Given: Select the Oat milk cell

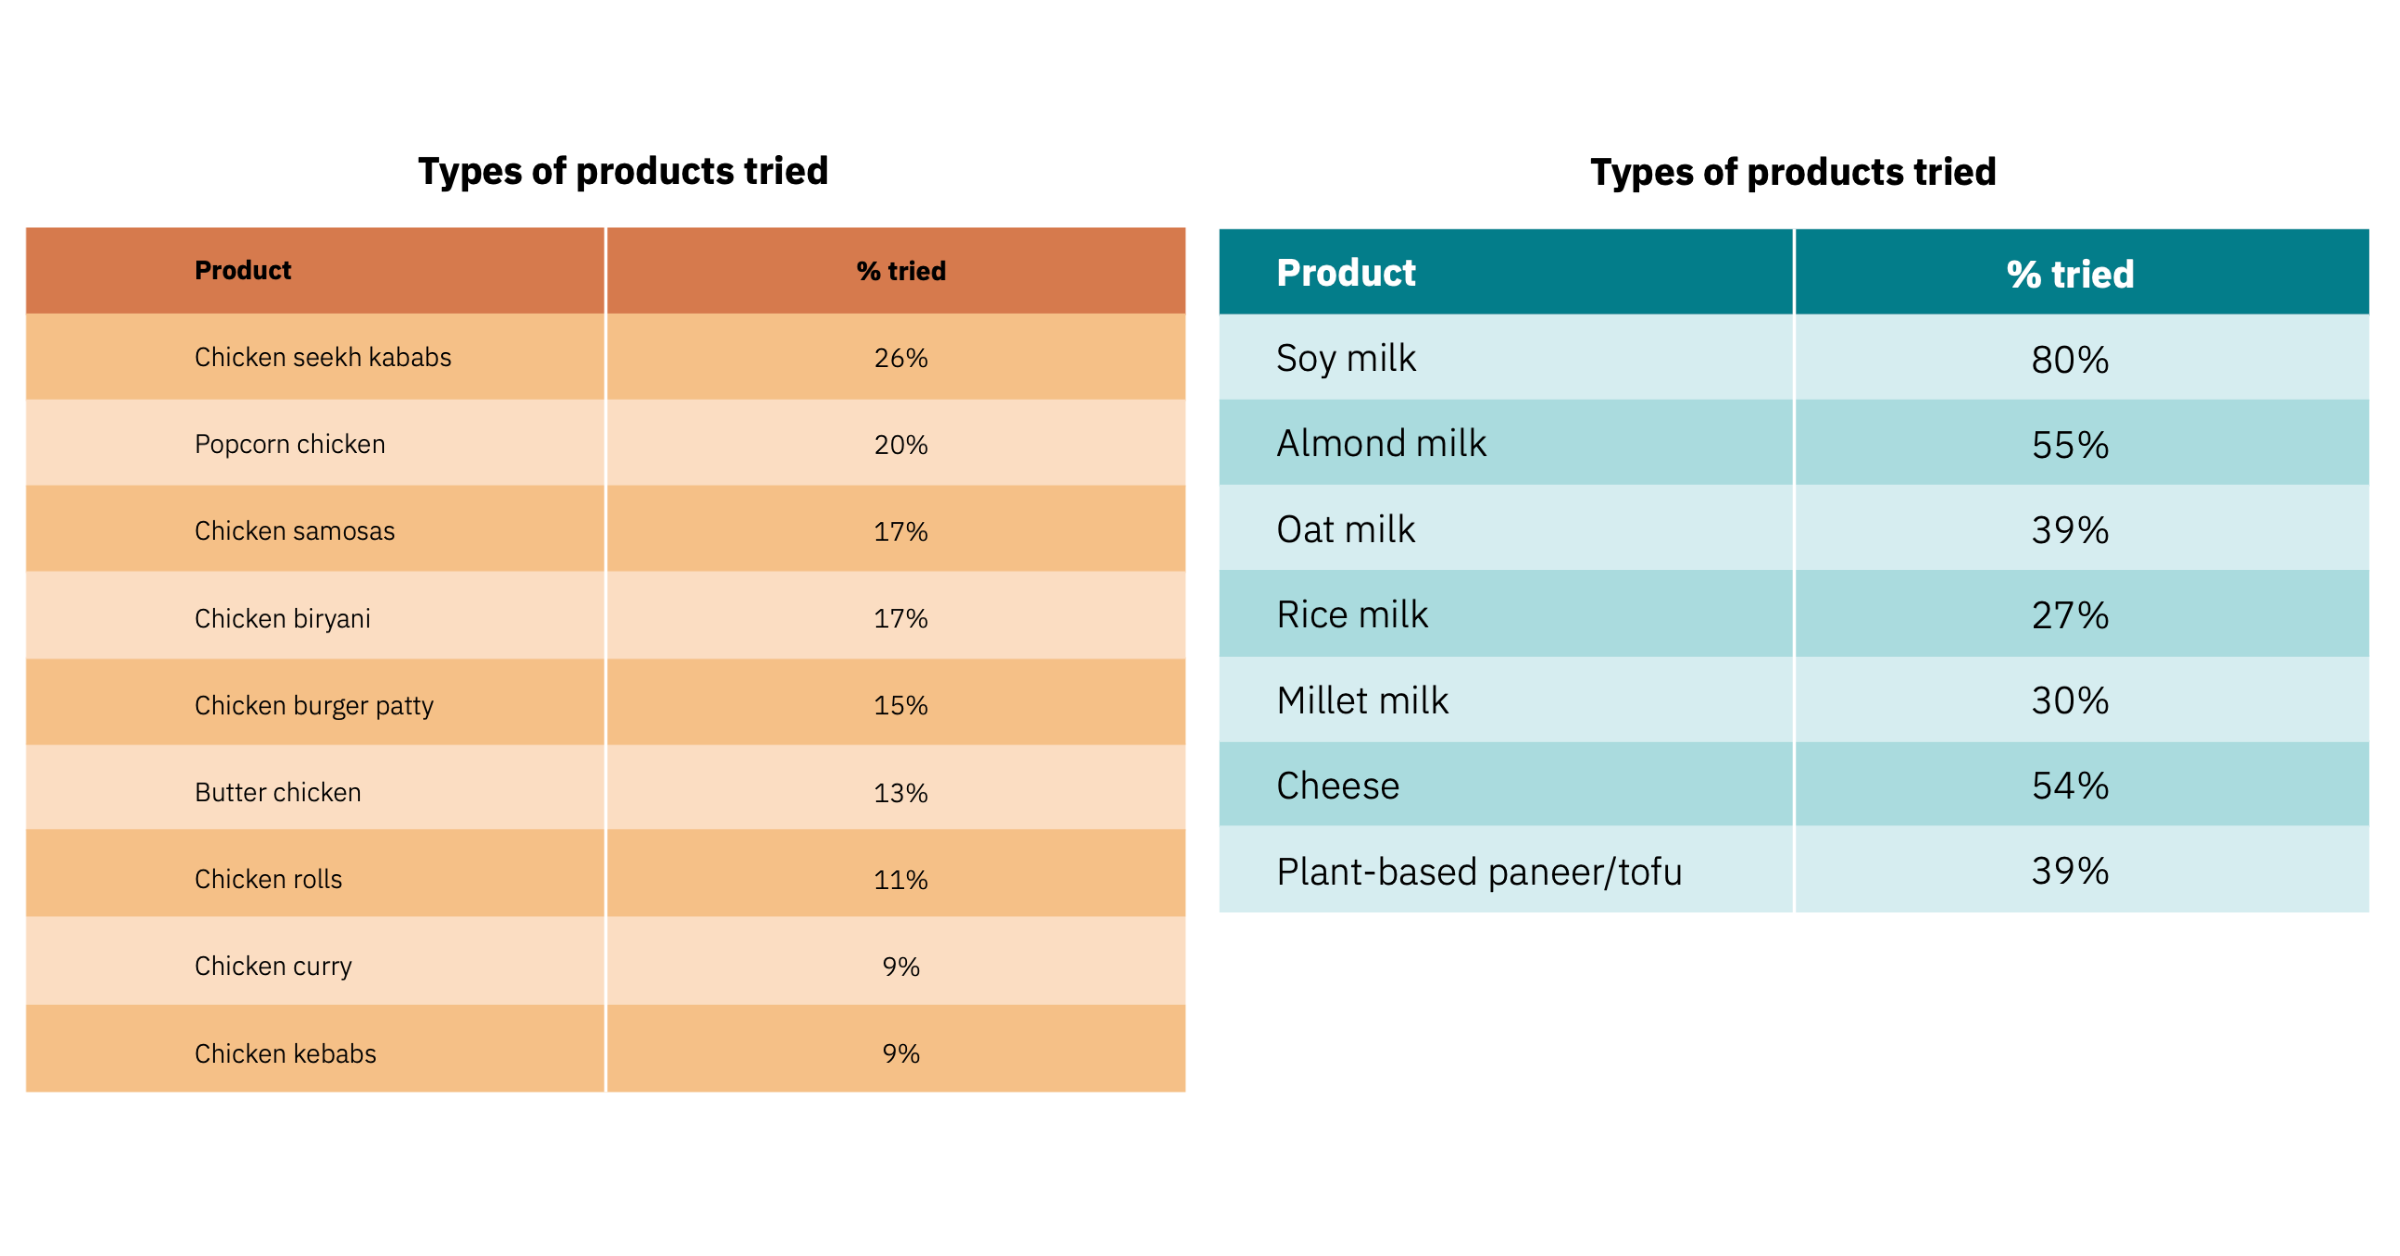Looking at the screenshot, I should pos(1345,530).
